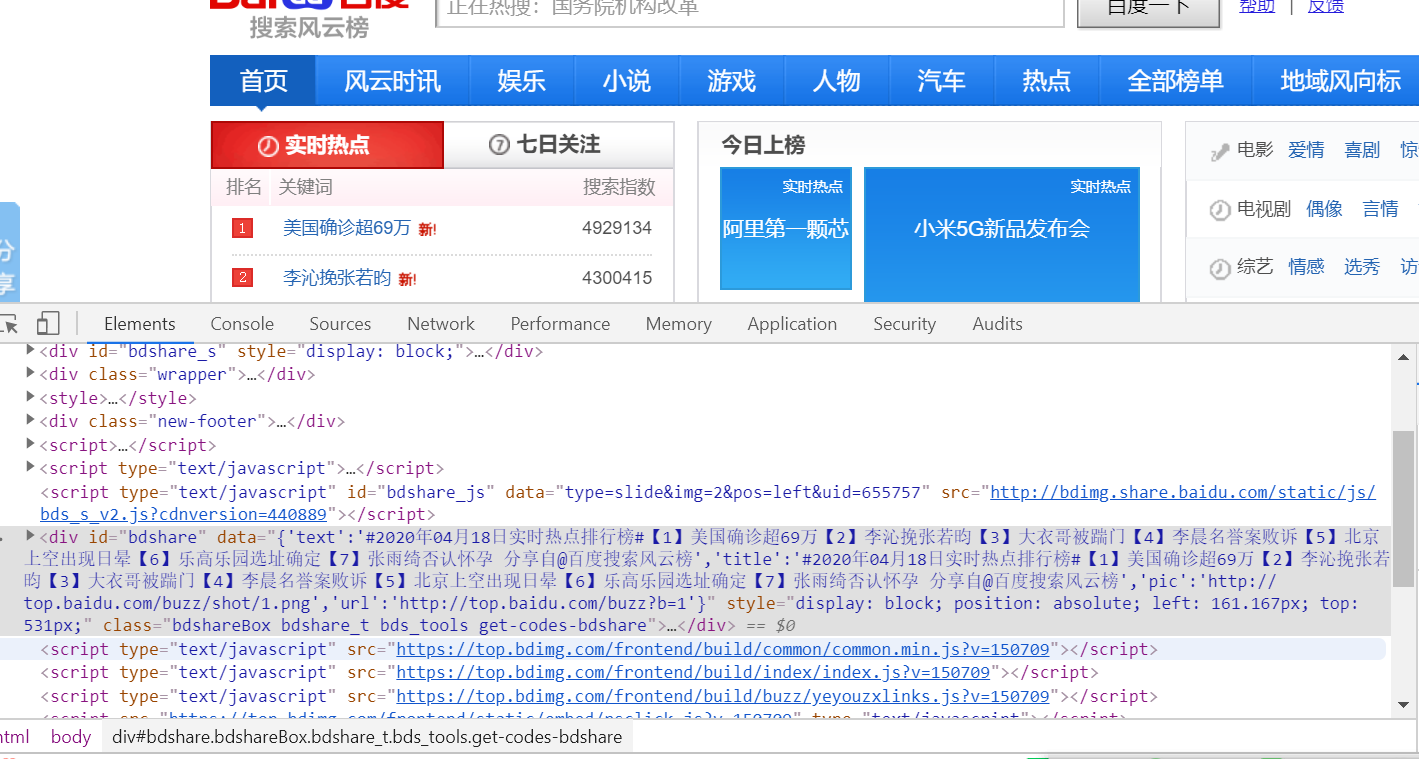Open the 李沁挽张若昀 keyword link
Viewport: 1419px width, 759px height.
pos(337,278)
